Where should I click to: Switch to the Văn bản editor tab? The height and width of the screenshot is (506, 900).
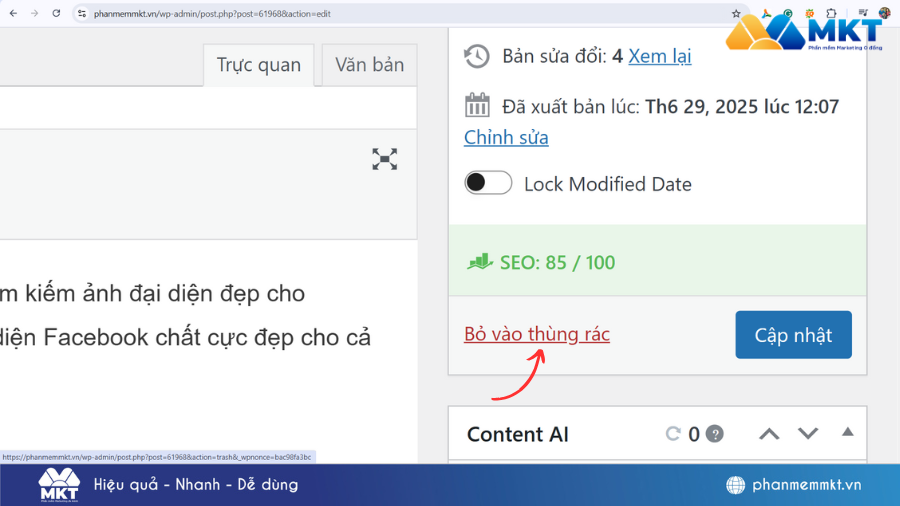(x=370, y=65)
